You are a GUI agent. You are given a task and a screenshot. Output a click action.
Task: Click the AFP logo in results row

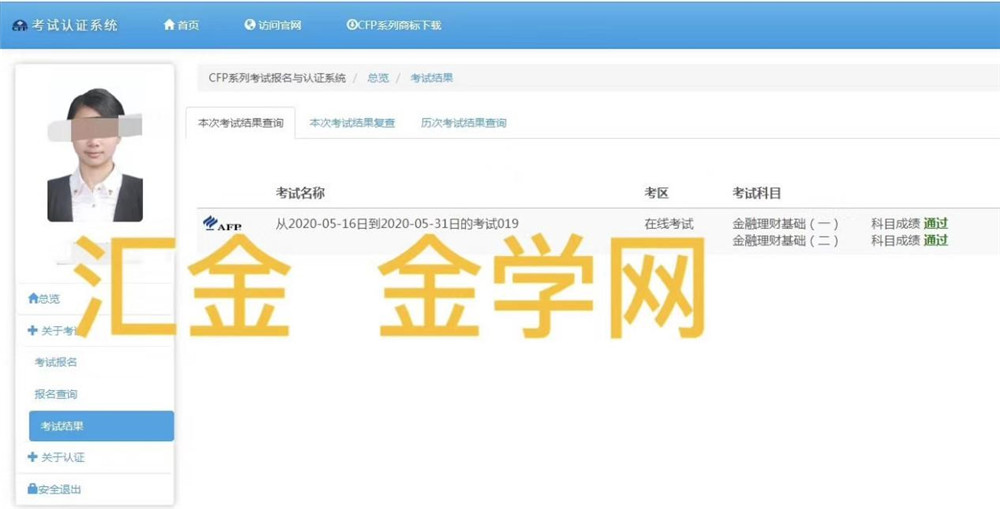222,224
